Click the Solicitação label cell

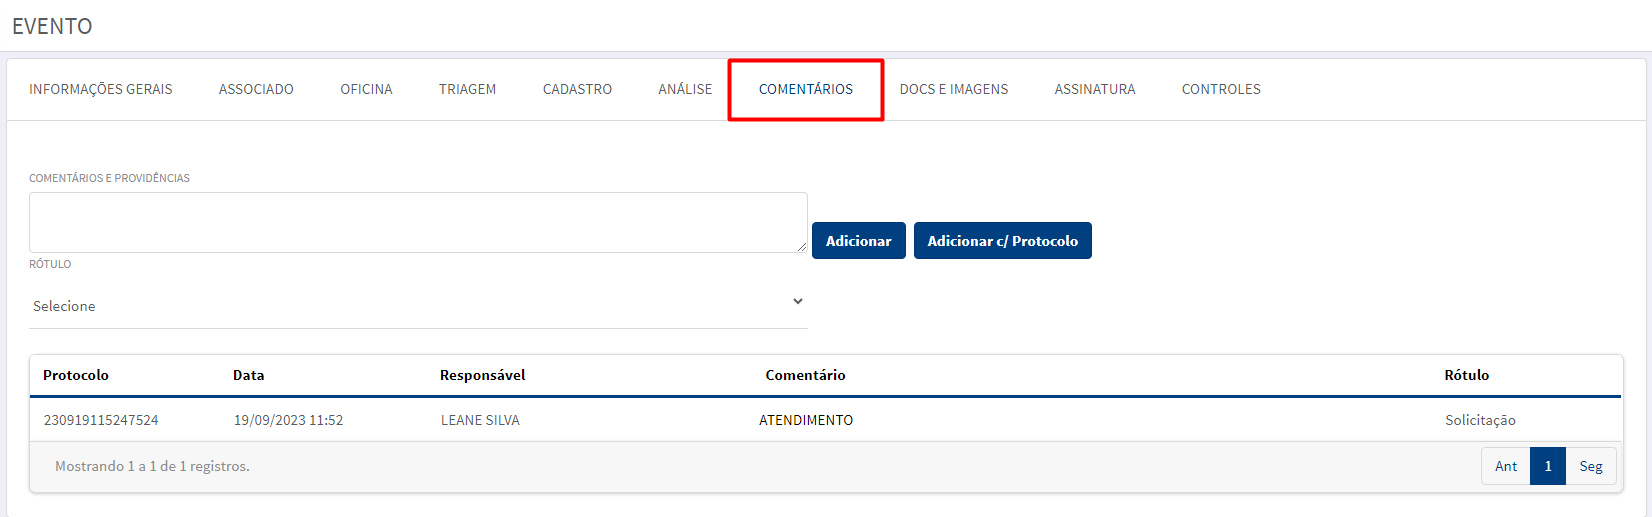[1480, 420]
